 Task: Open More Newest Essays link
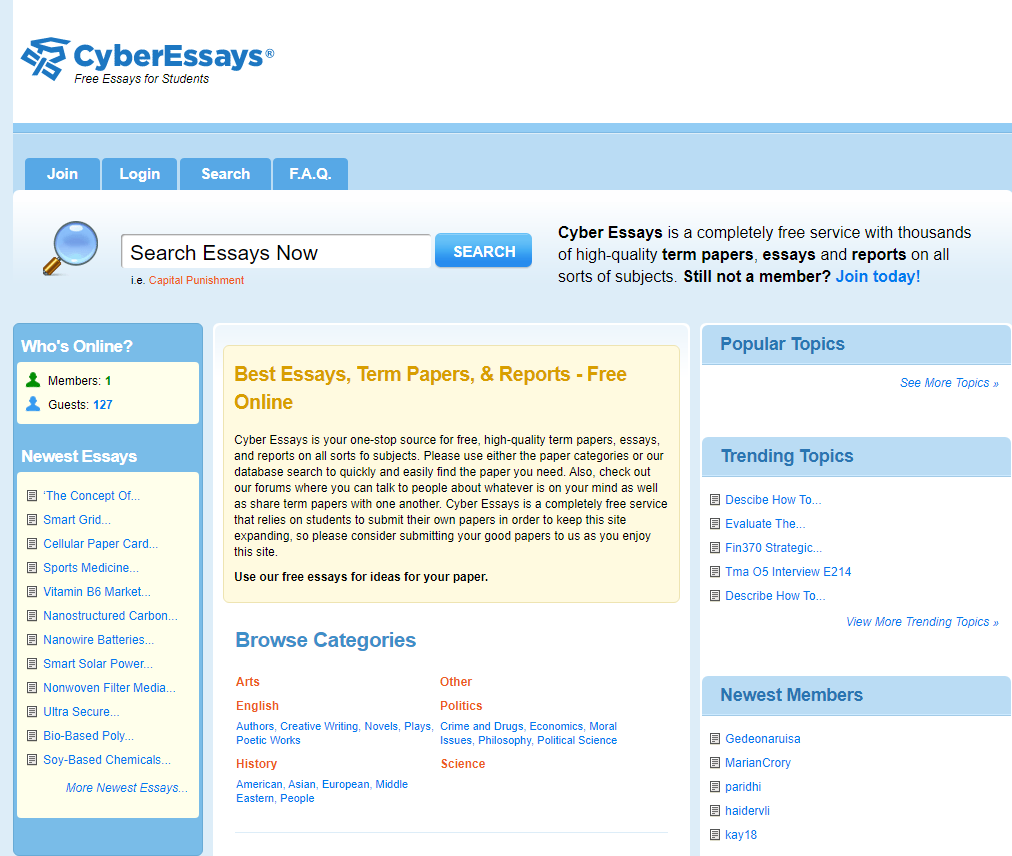(126, 788)
